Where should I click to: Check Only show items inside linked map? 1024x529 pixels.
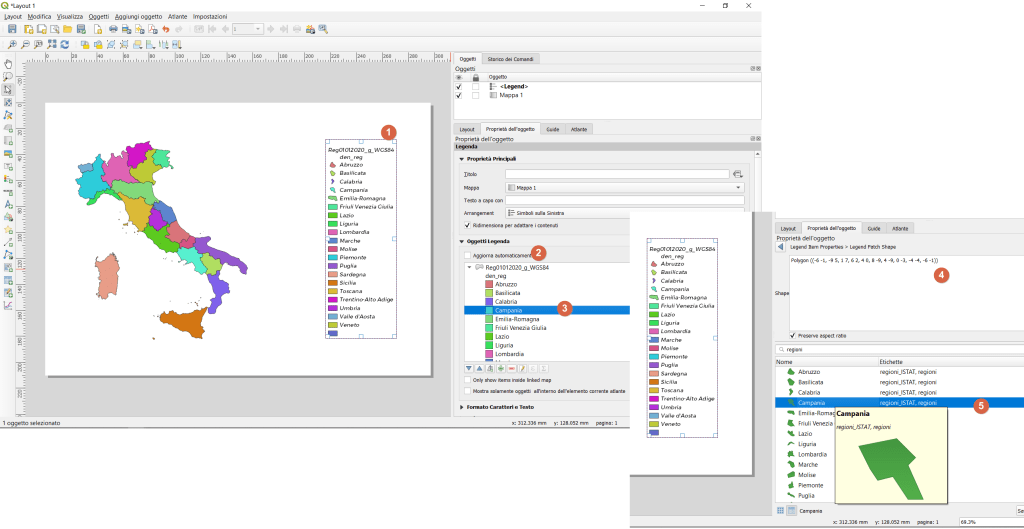click(x=468, y=380)
